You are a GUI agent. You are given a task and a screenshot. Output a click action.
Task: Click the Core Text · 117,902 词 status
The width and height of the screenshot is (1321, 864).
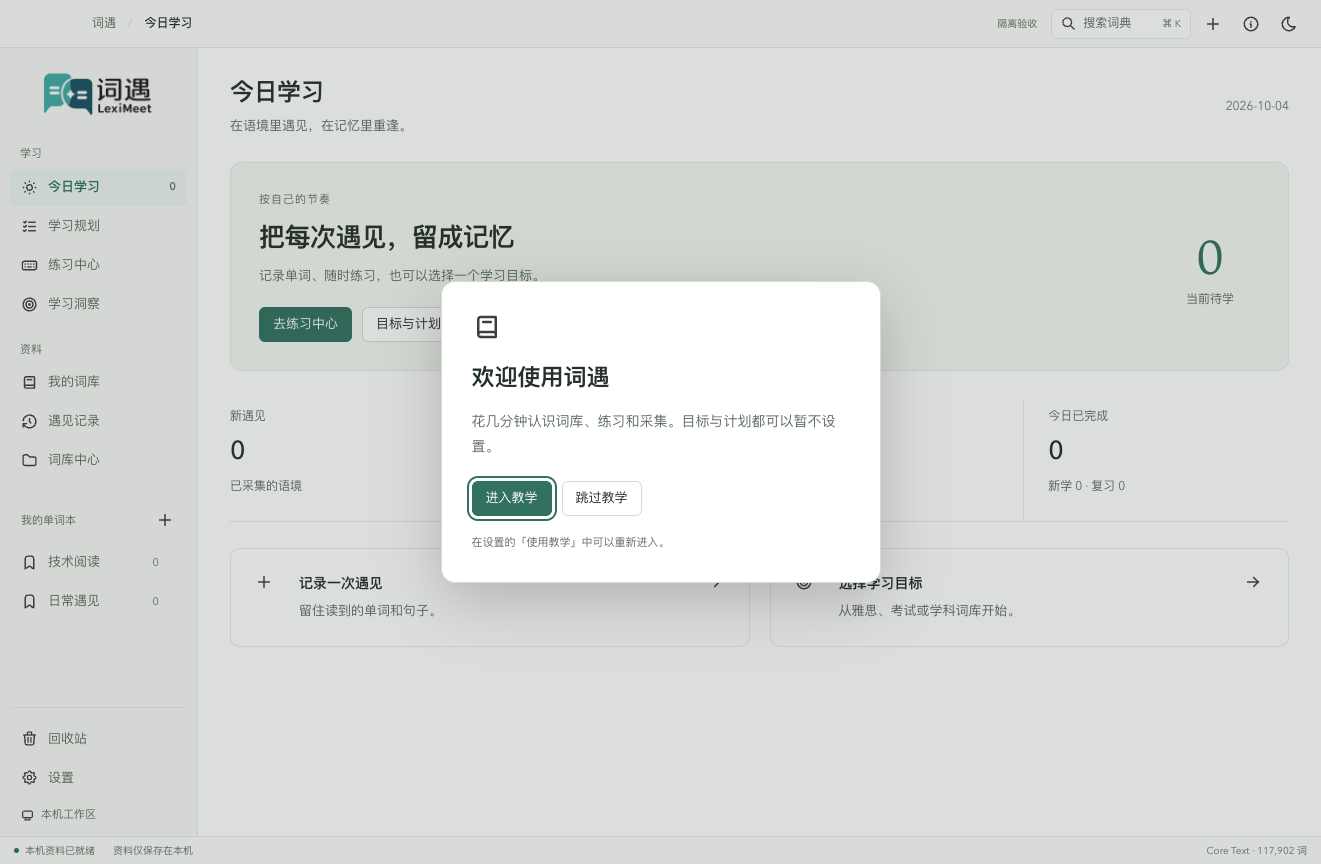[x=1257, y=851]
